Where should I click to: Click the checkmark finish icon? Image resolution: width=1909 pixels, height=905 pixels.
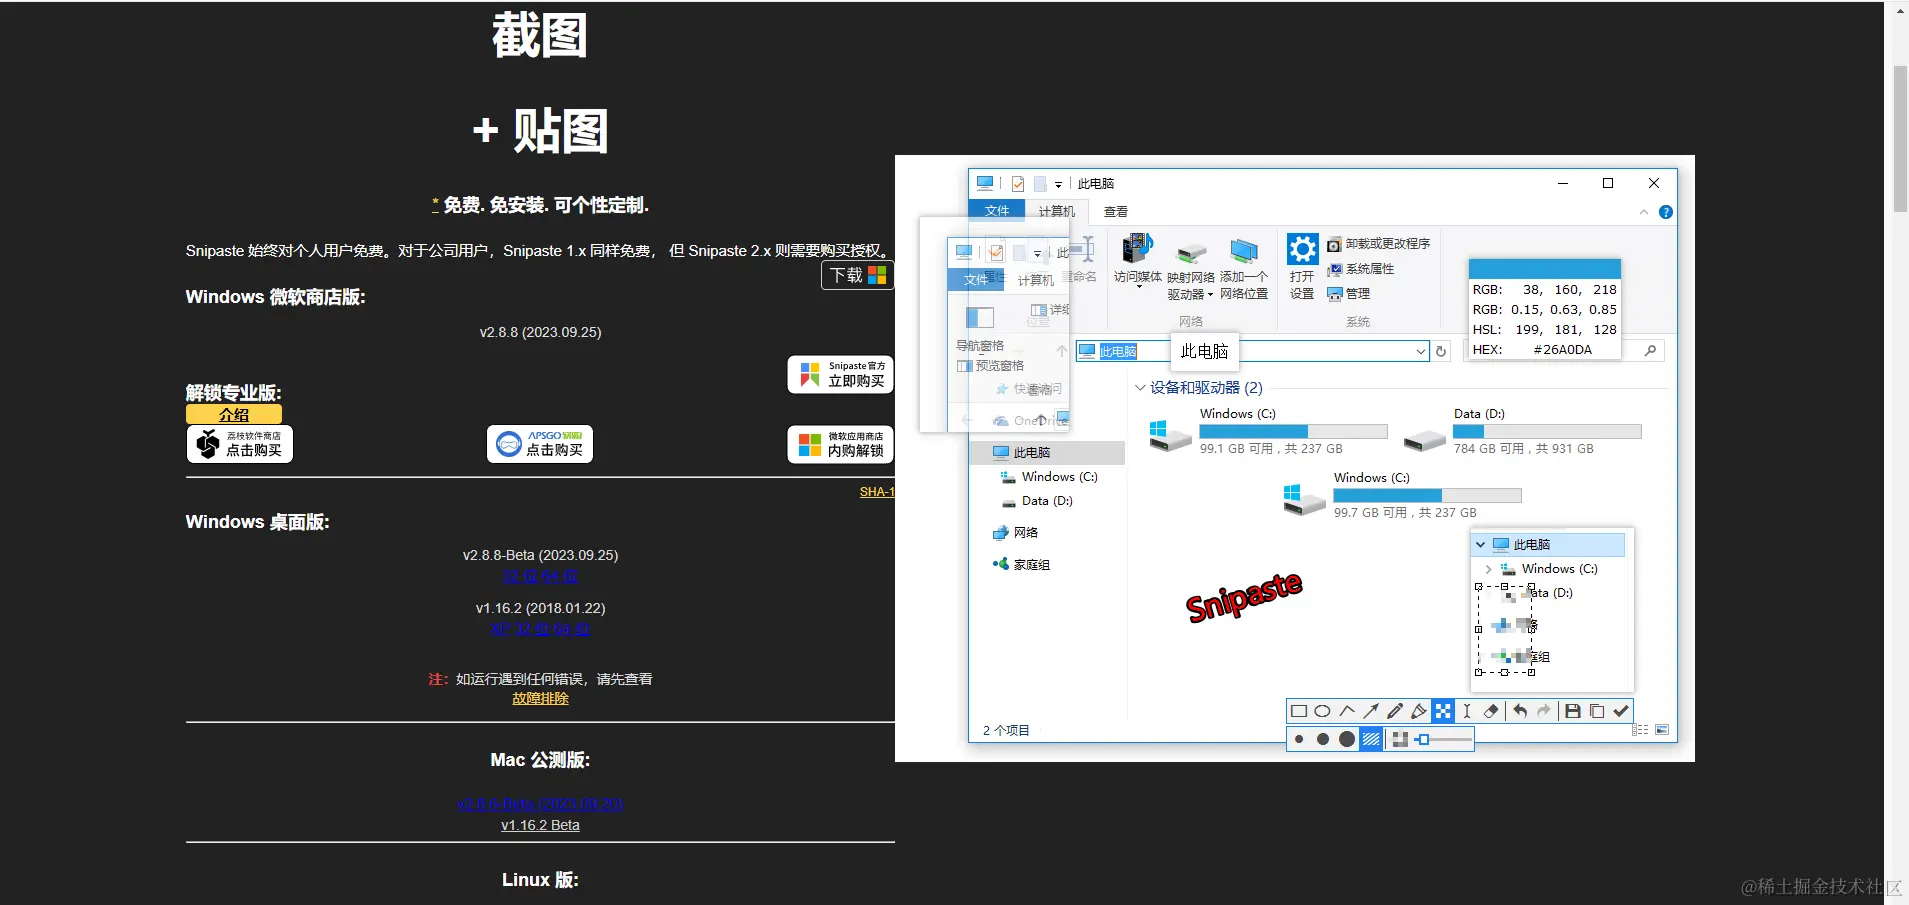1621,711
